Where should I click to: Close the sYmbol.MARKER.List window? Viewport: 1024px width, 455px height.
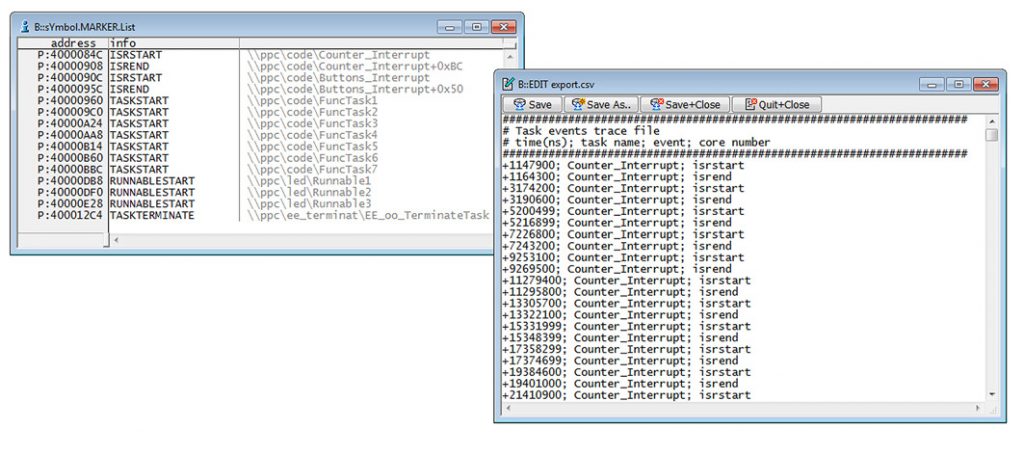click(x=500, y=26)
